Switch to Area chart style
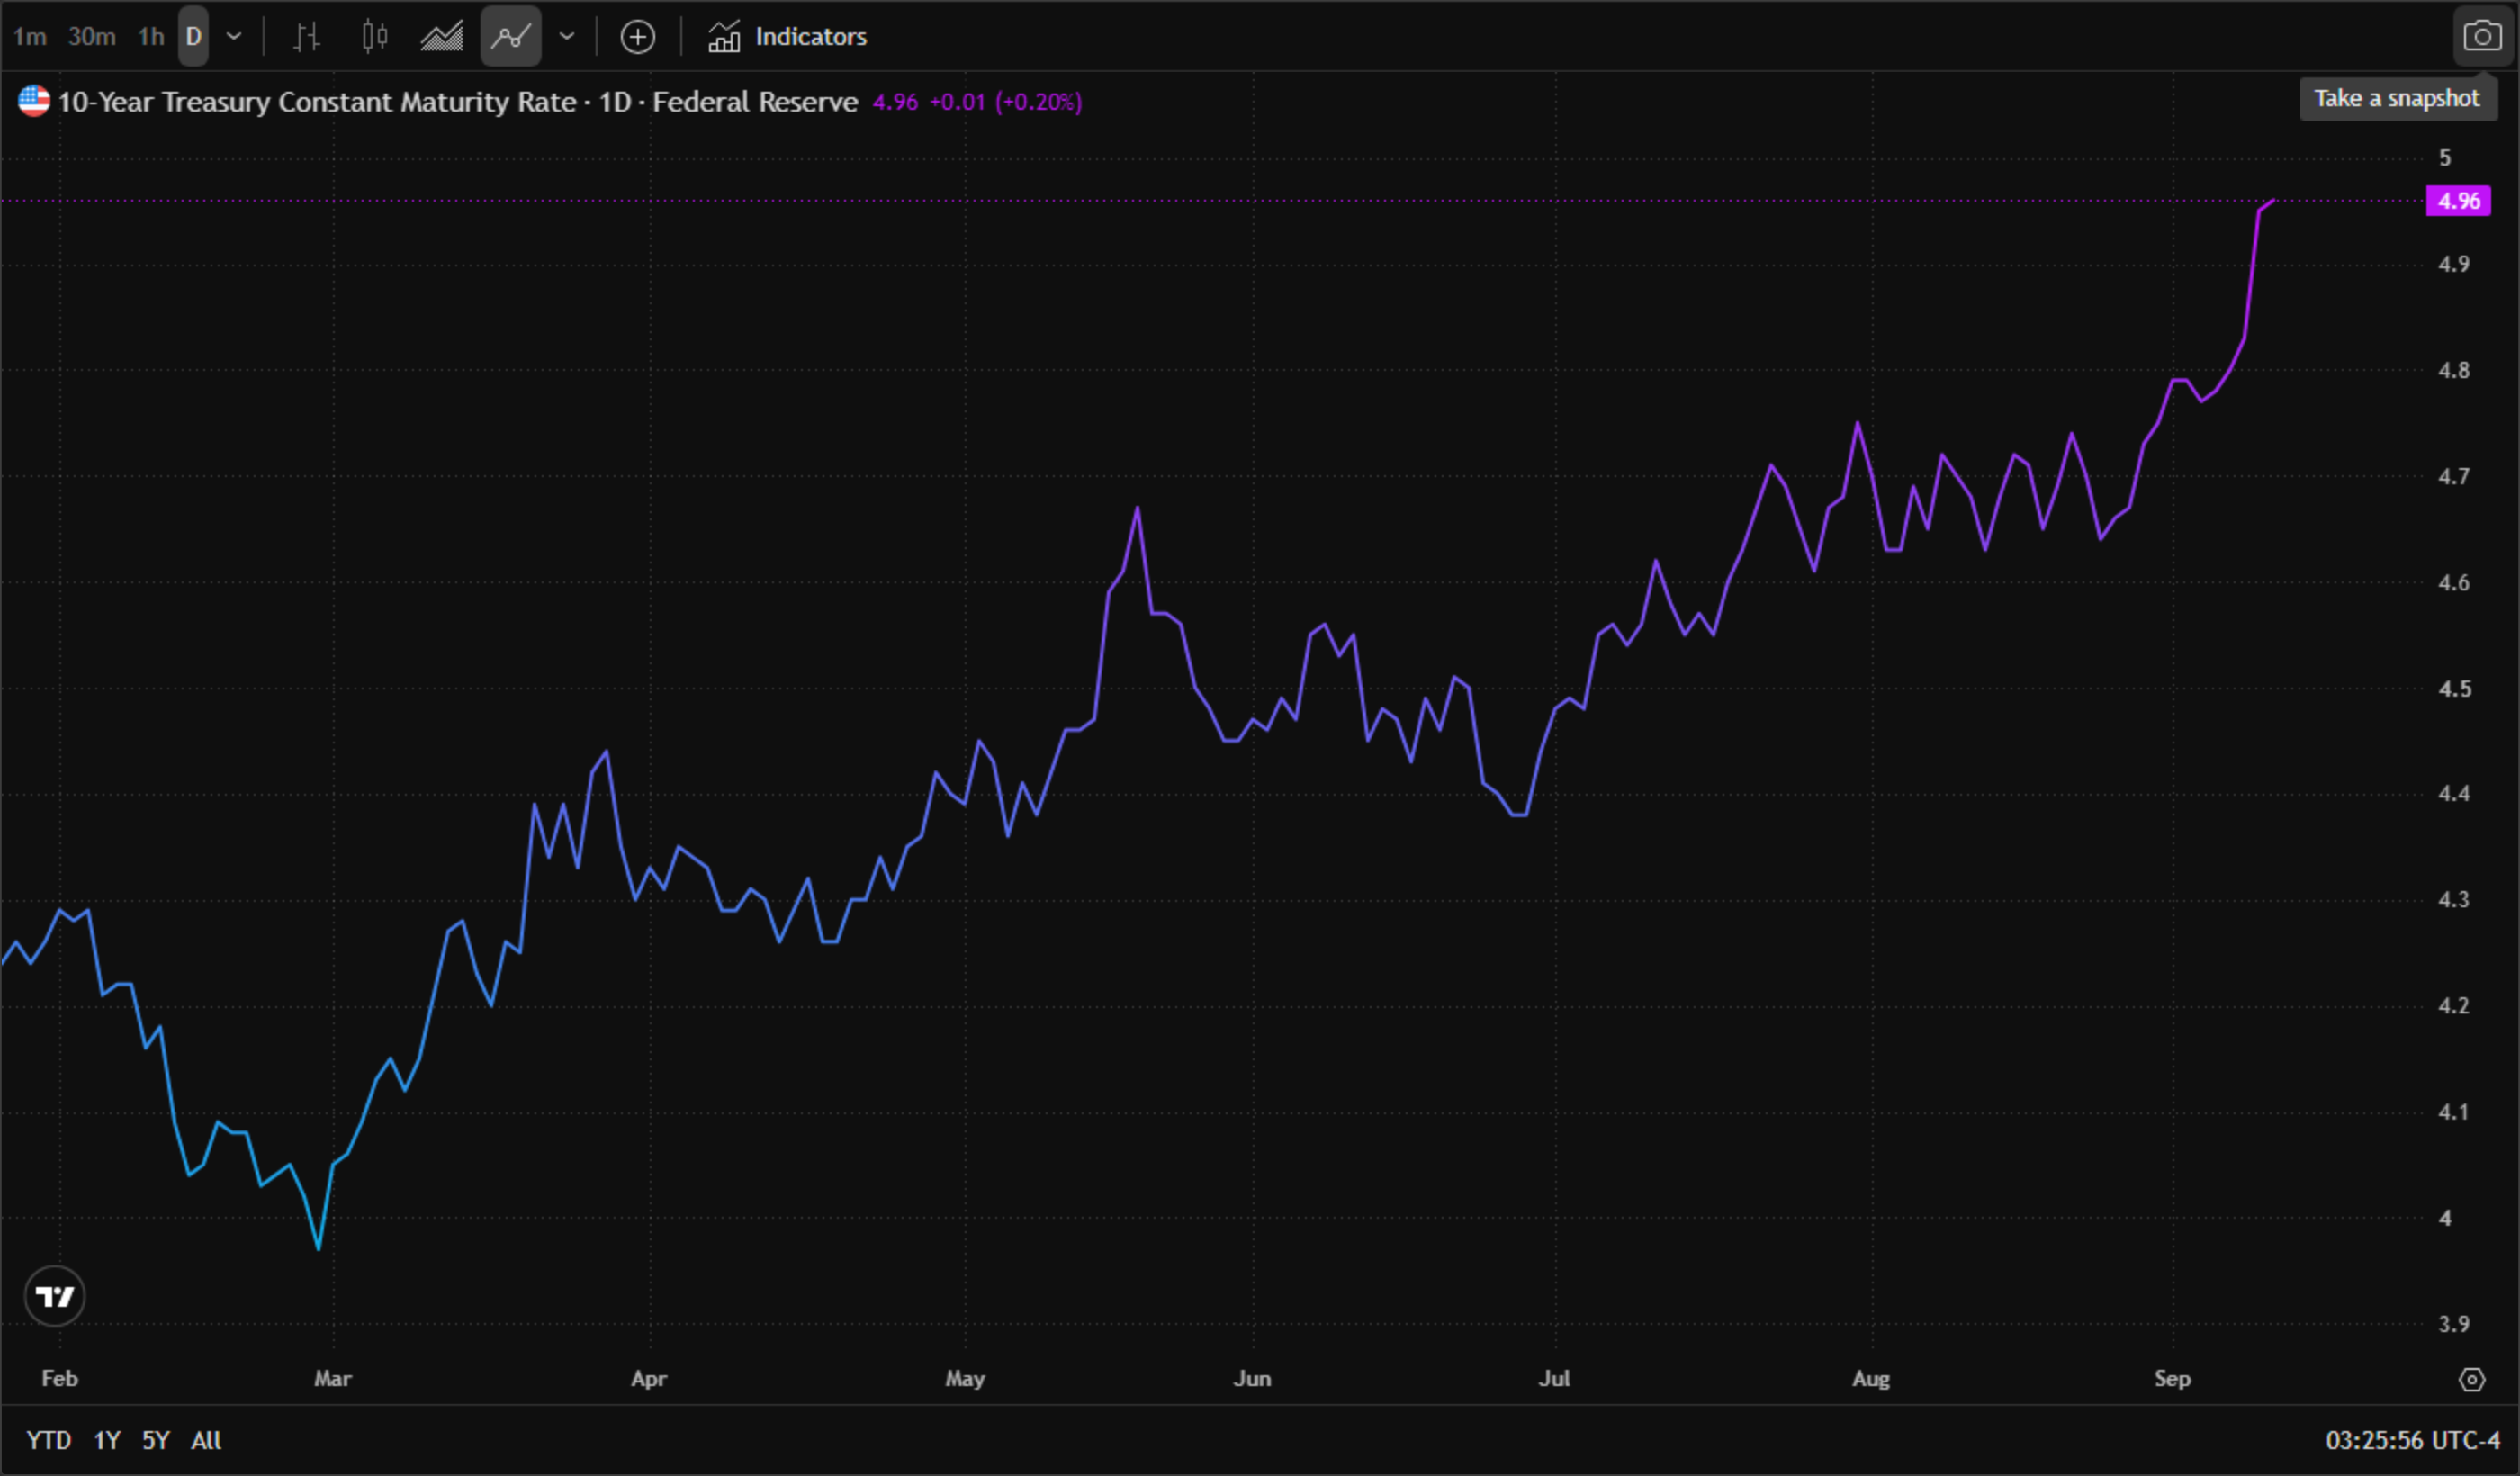The width and height of the screenshot is (2520, 1476). [x=442, y=37]
